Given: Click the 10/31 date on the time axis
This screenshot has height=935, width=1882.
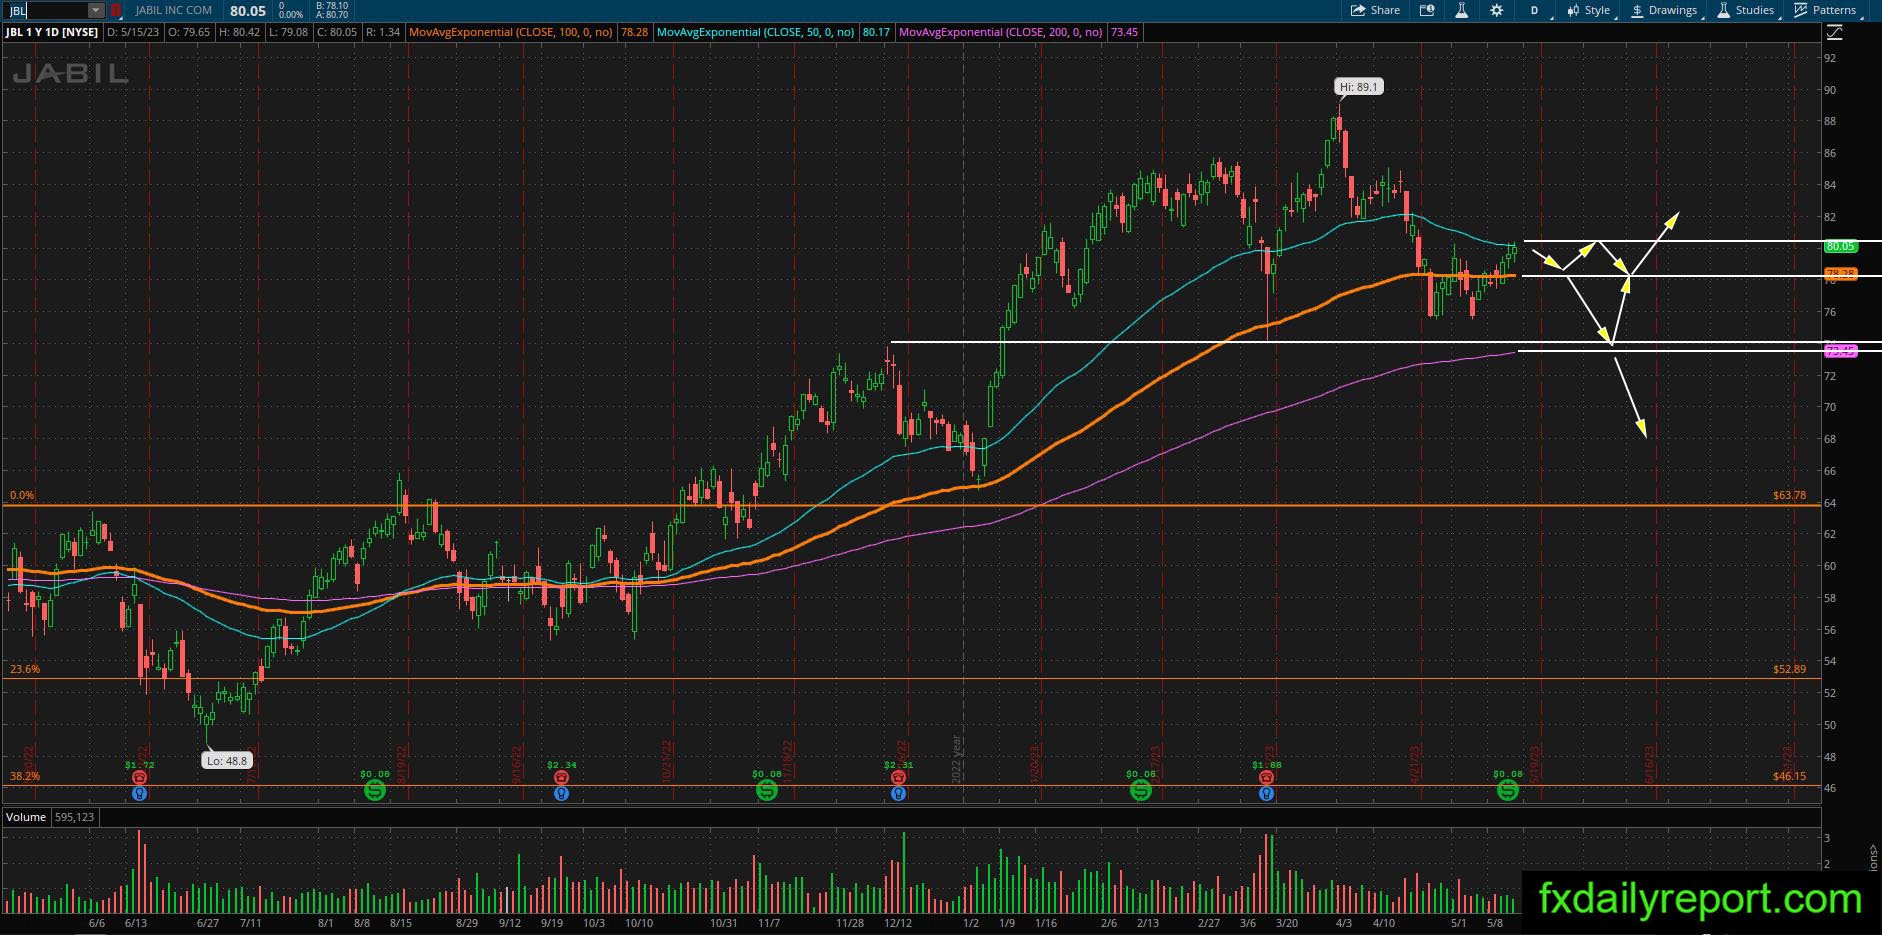Looking at the screenshot, I should (x=723, y=923).
